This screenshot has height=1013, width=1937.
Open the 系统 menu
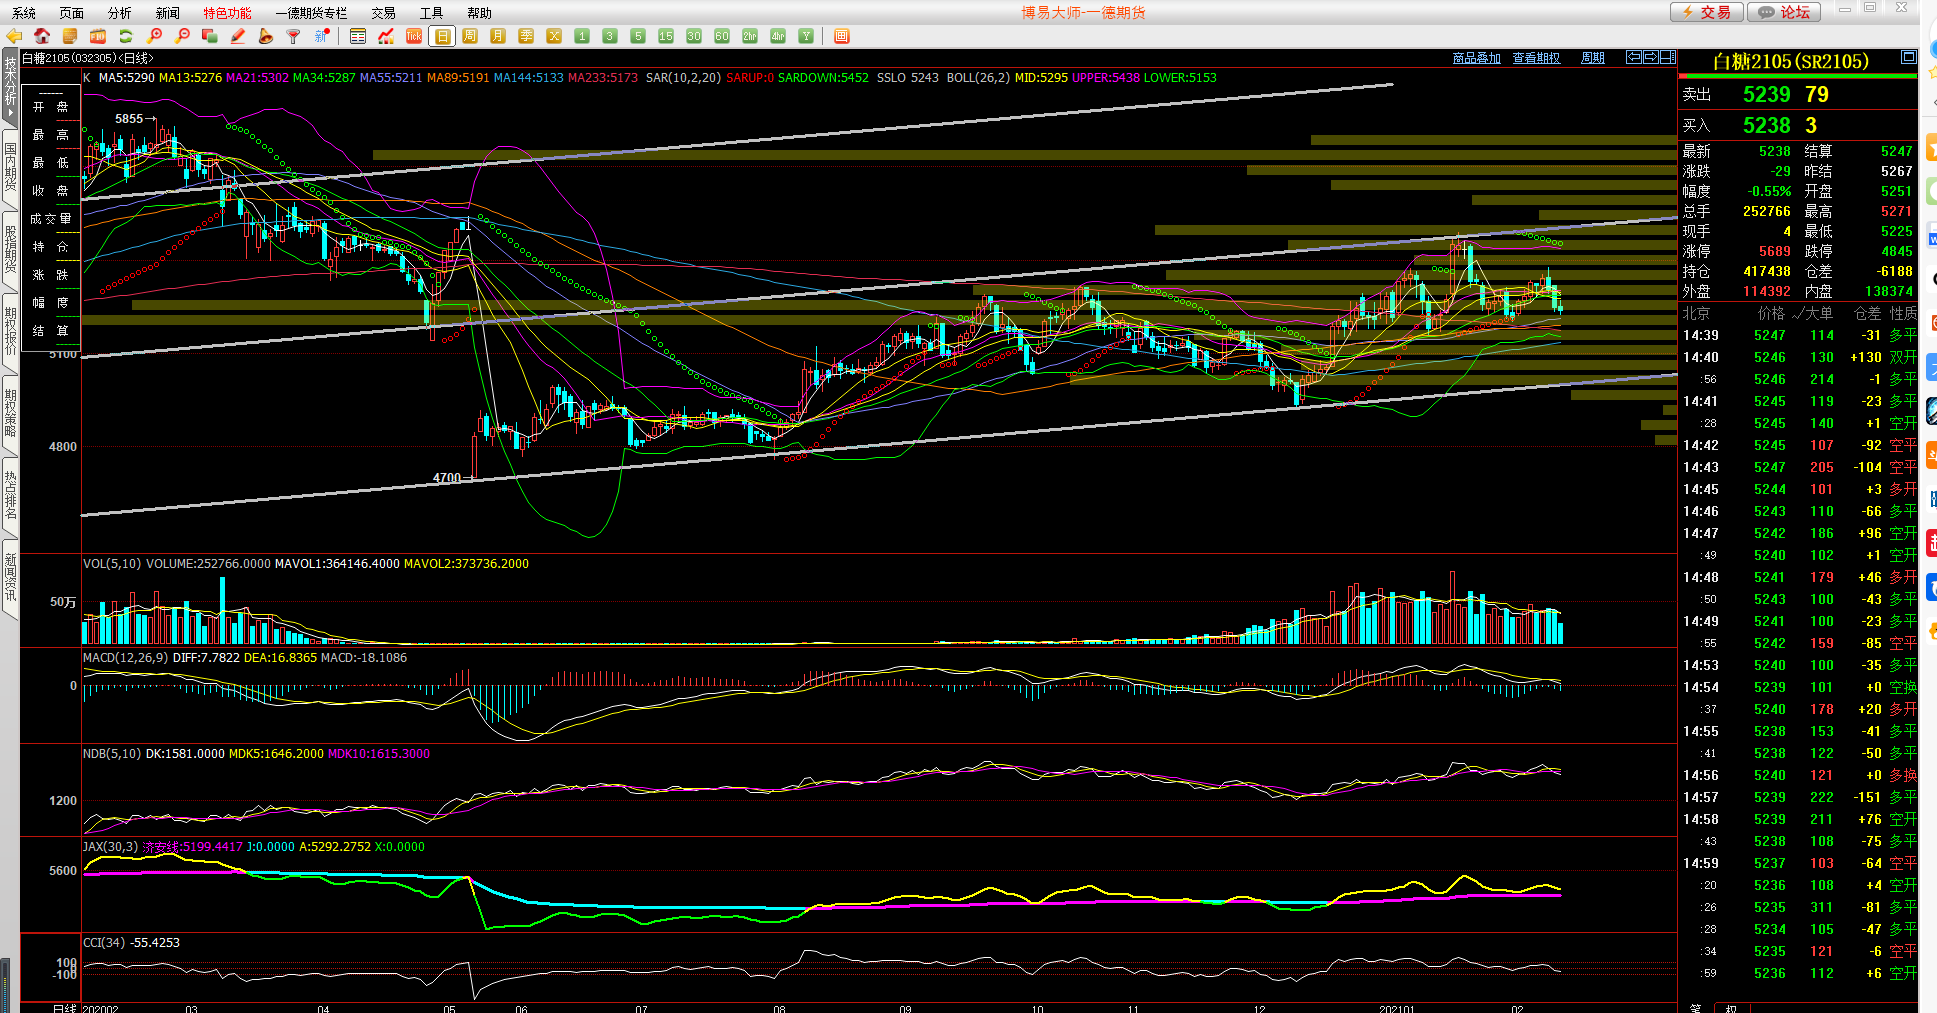point(24,13)
